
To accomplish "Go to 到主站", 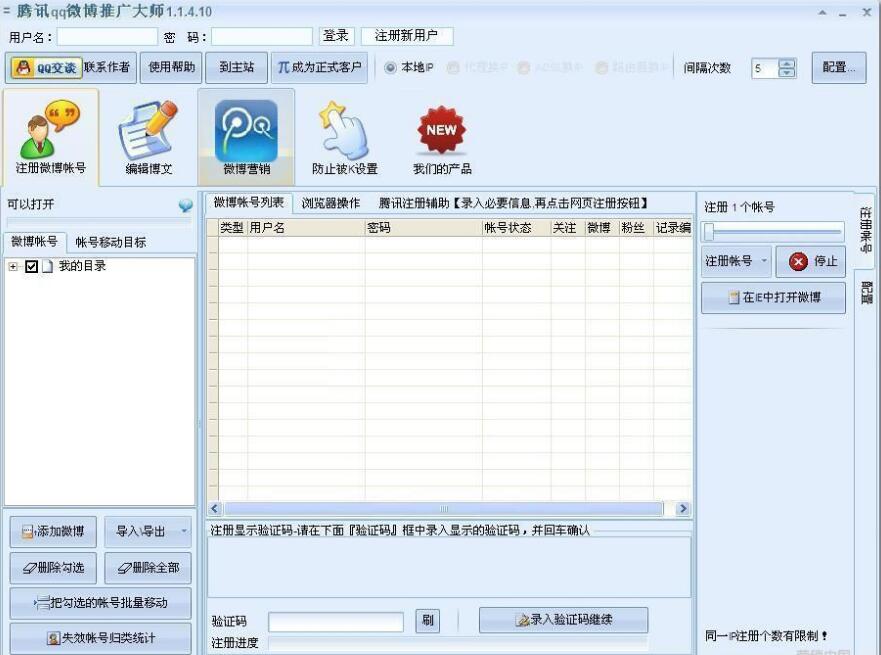I will [x=237, y=67].
